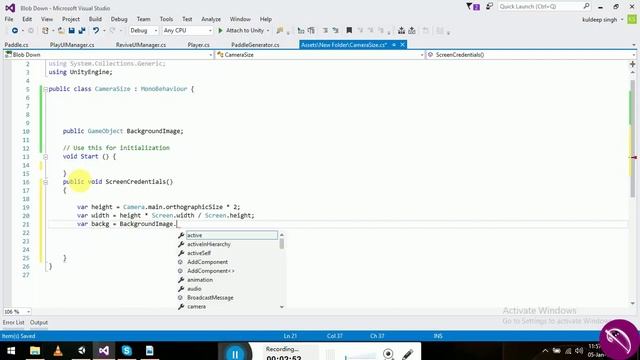This screenshot has height=360, width=640.
Task: Open the Attach to Unity dropdown arrow
Action: pyautogui.click(x=268, y=31)
